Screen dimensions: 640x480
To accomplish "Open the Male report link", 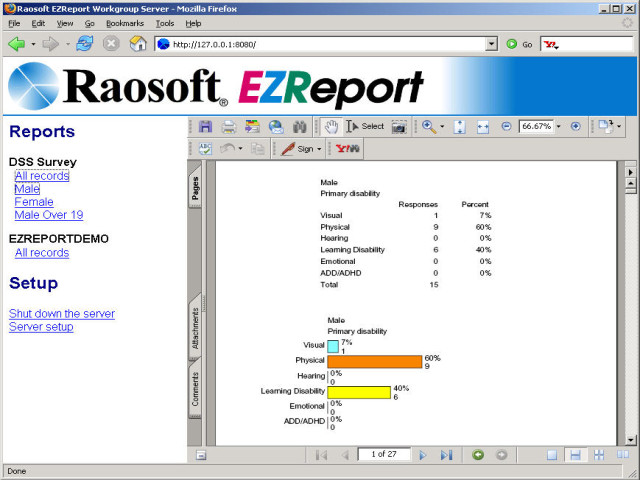I will coord(27,189).
